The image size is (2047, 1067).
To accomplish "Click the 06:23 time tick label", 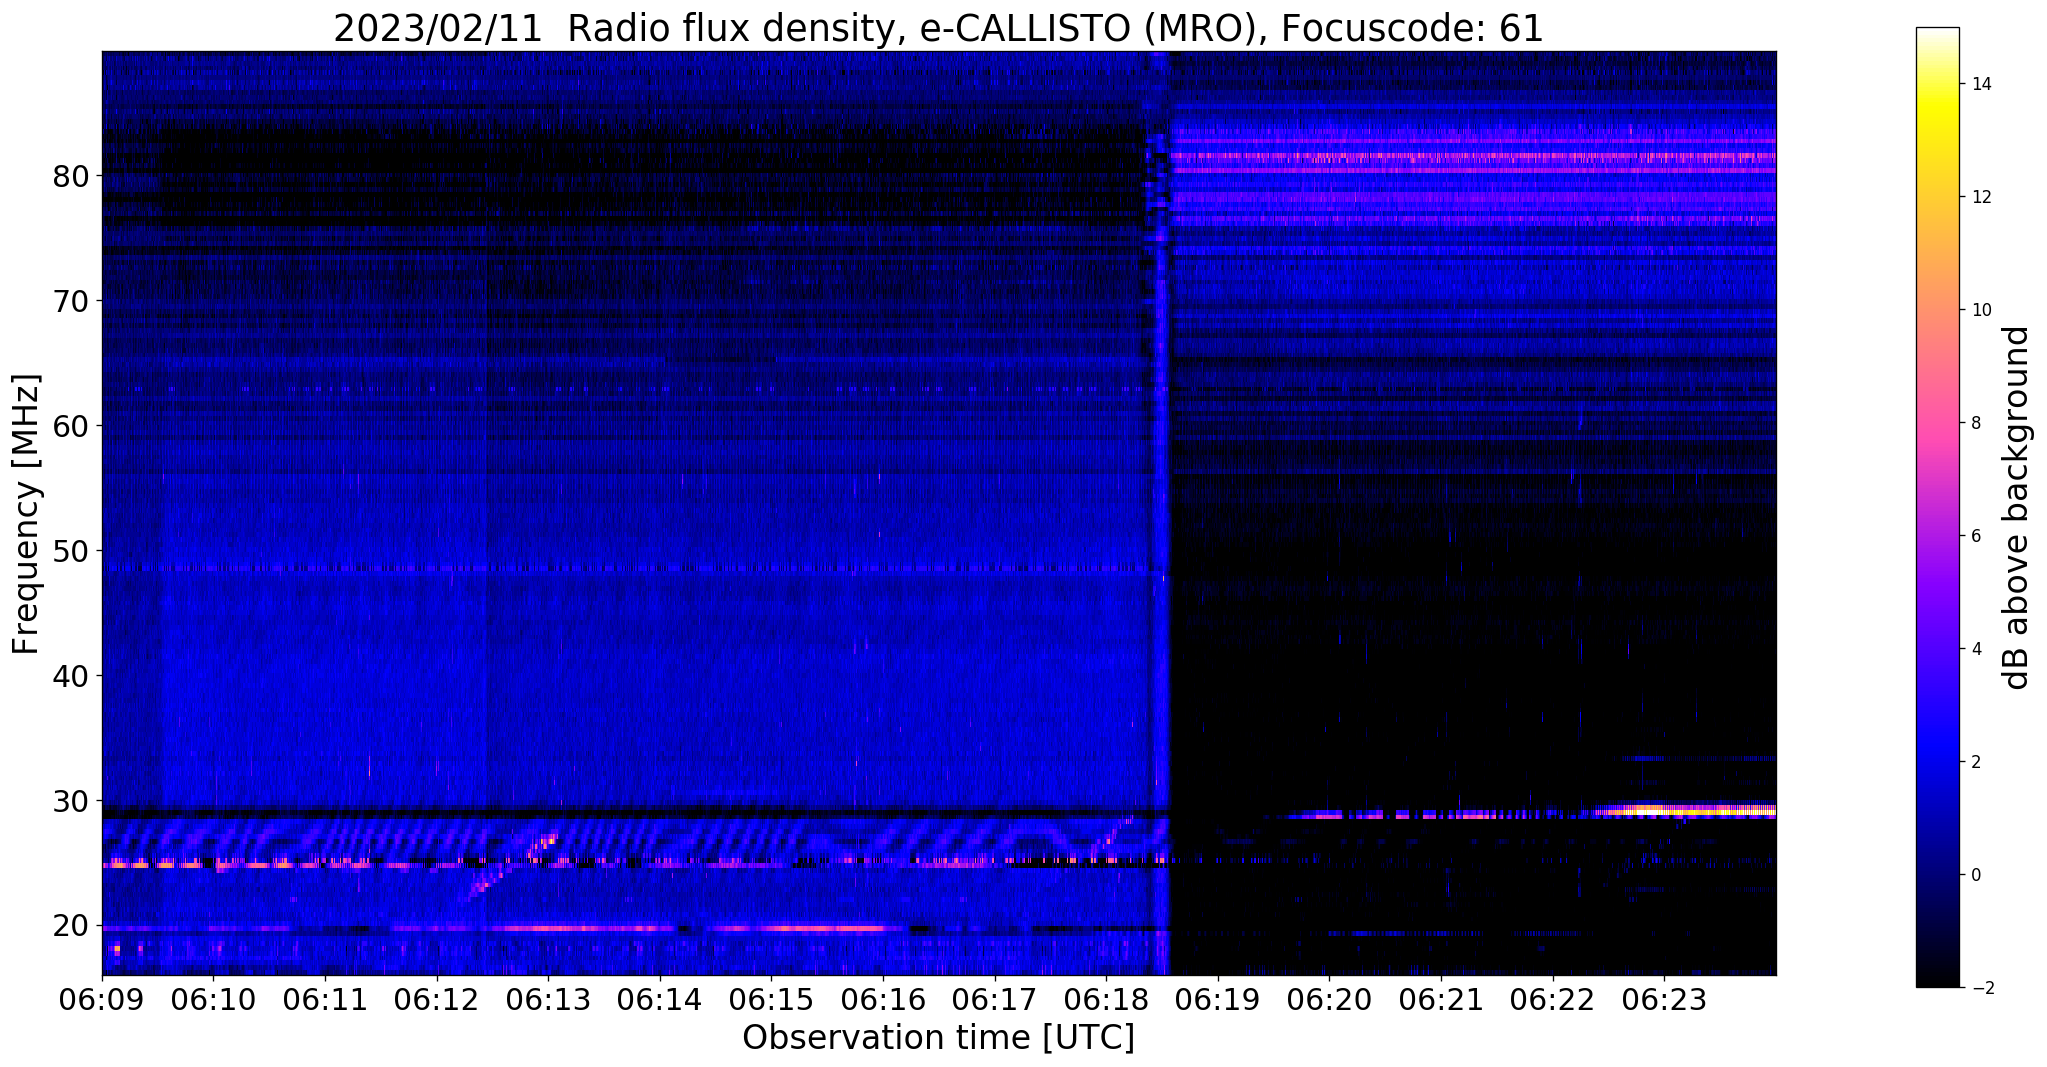I will pos(1664,998).
